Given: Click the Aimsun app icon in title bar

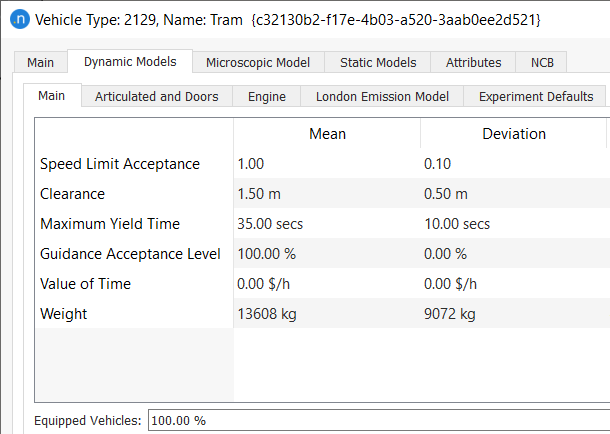Looking at the screenshot, I should click(18, 19).
